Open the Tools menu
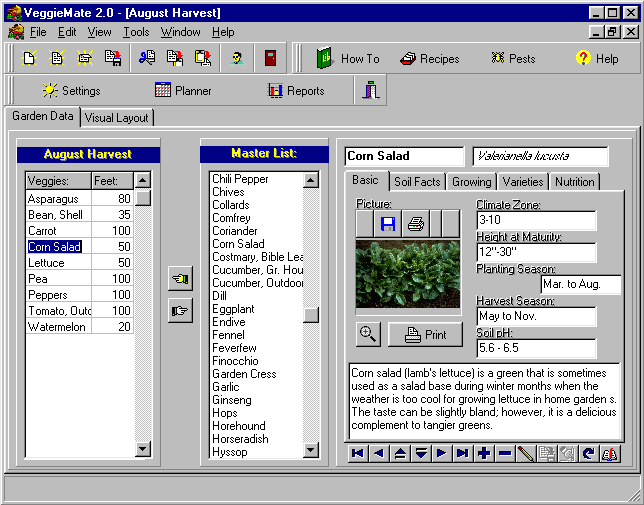 (136, 32)
